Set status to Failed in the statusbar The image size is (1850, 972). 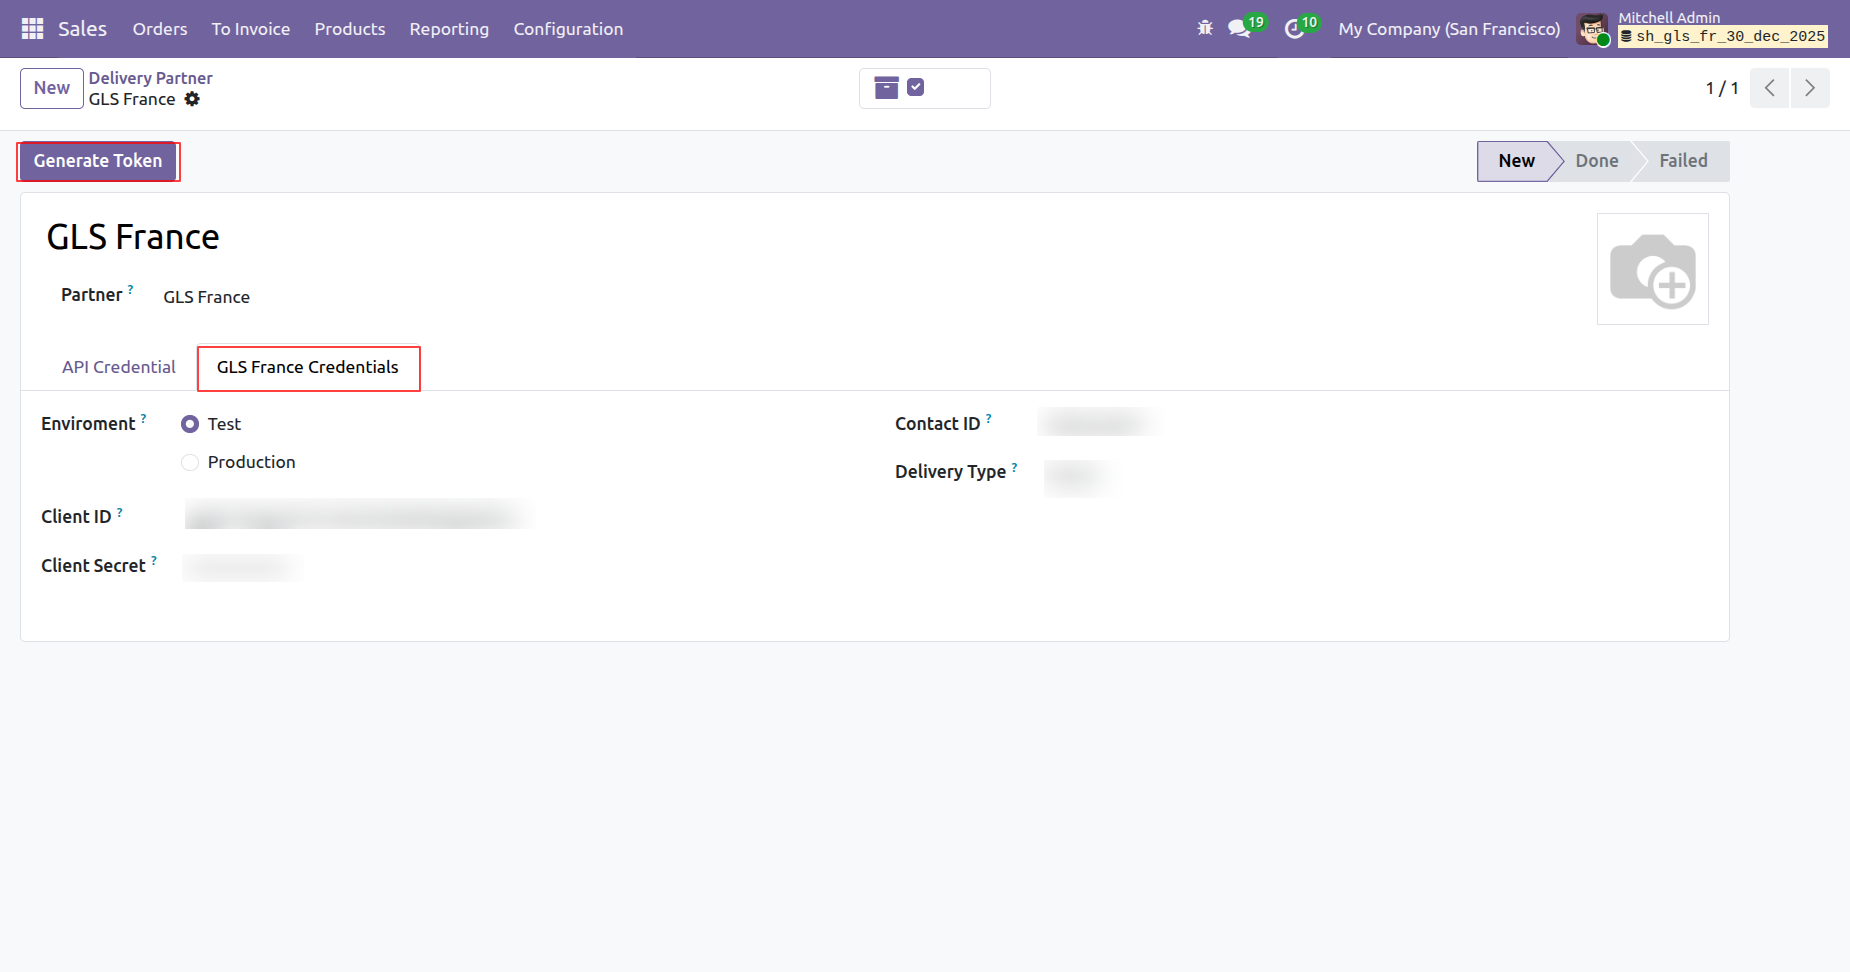coord(1684,161)
